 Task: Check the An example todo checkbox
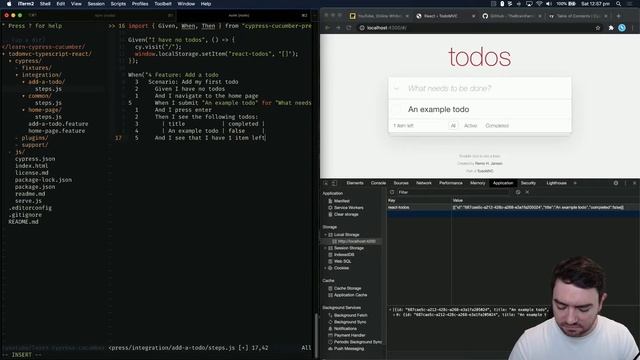[397, 109]
